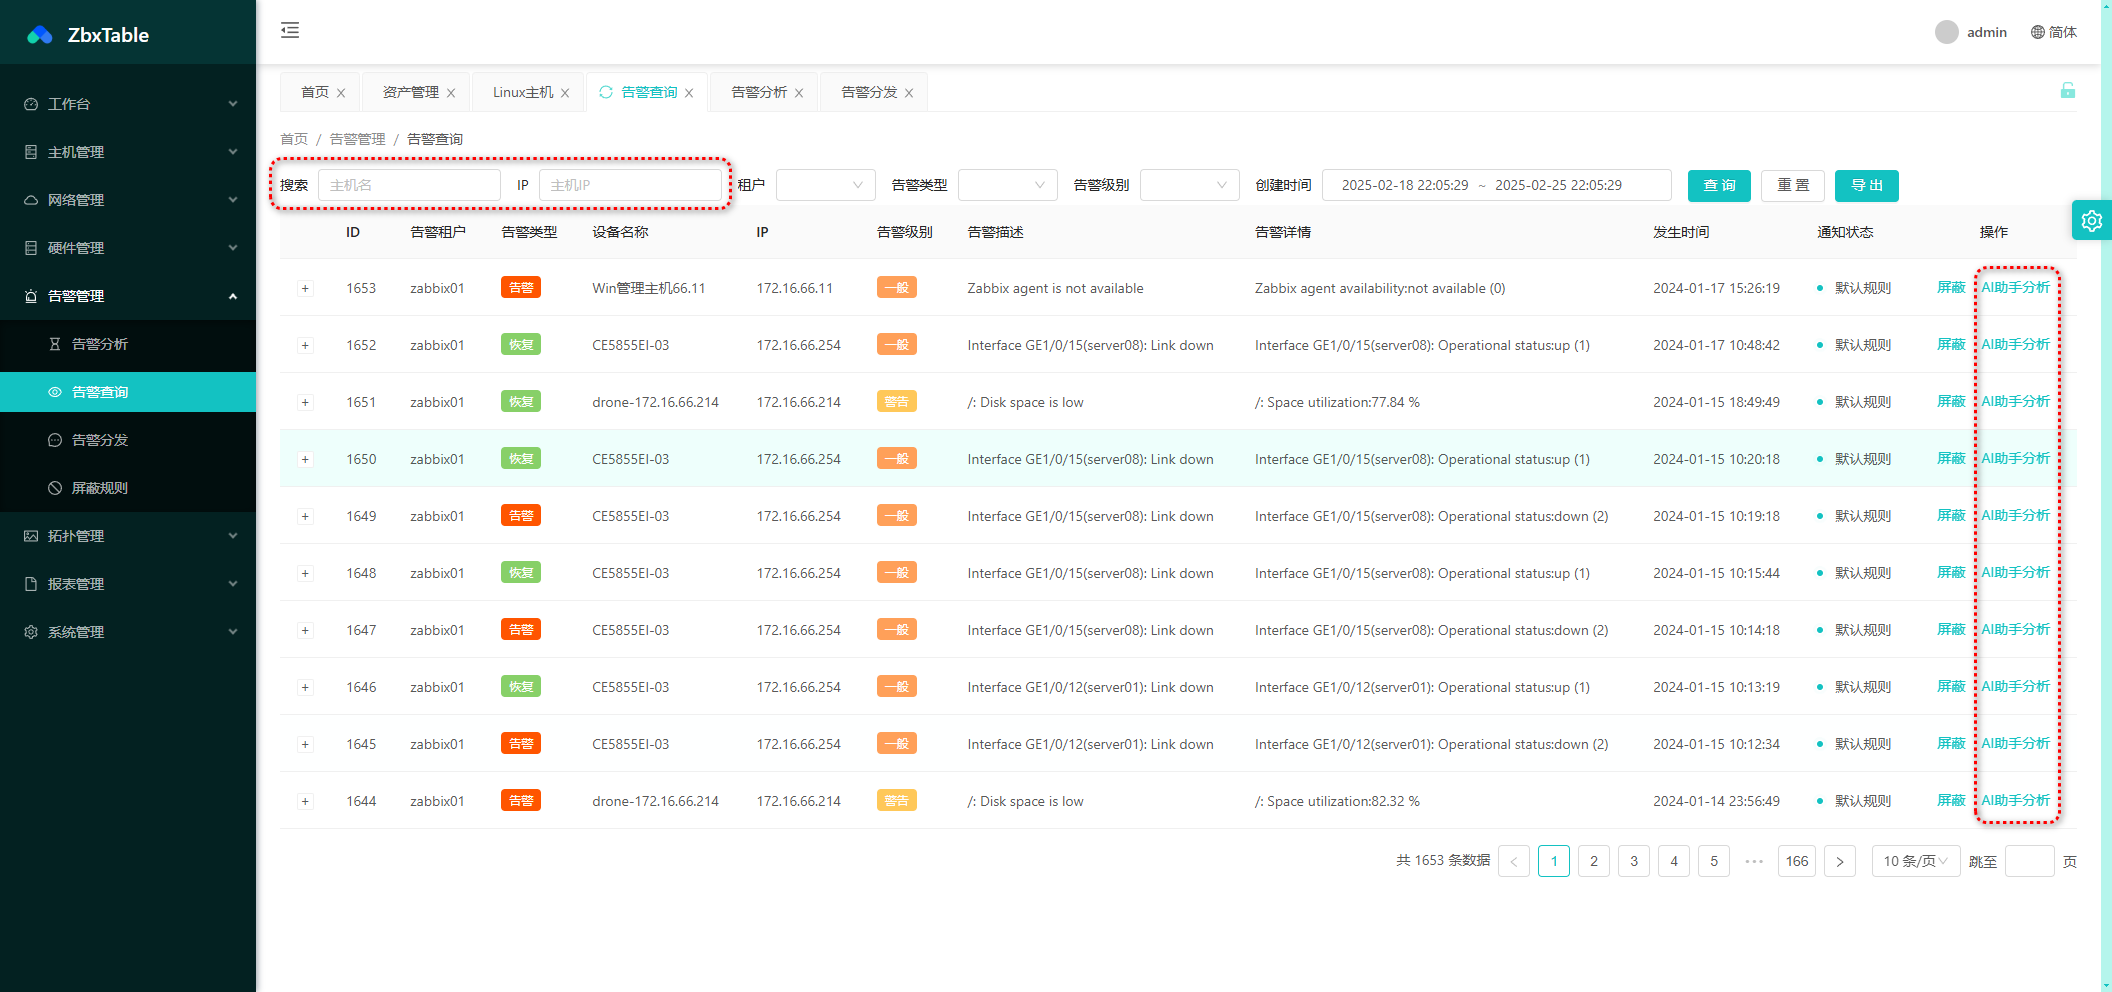Image resolution: width=2112 pixels, height=992 pixels.
Task: Go to page 2 of results
Action: (1594, 861)
